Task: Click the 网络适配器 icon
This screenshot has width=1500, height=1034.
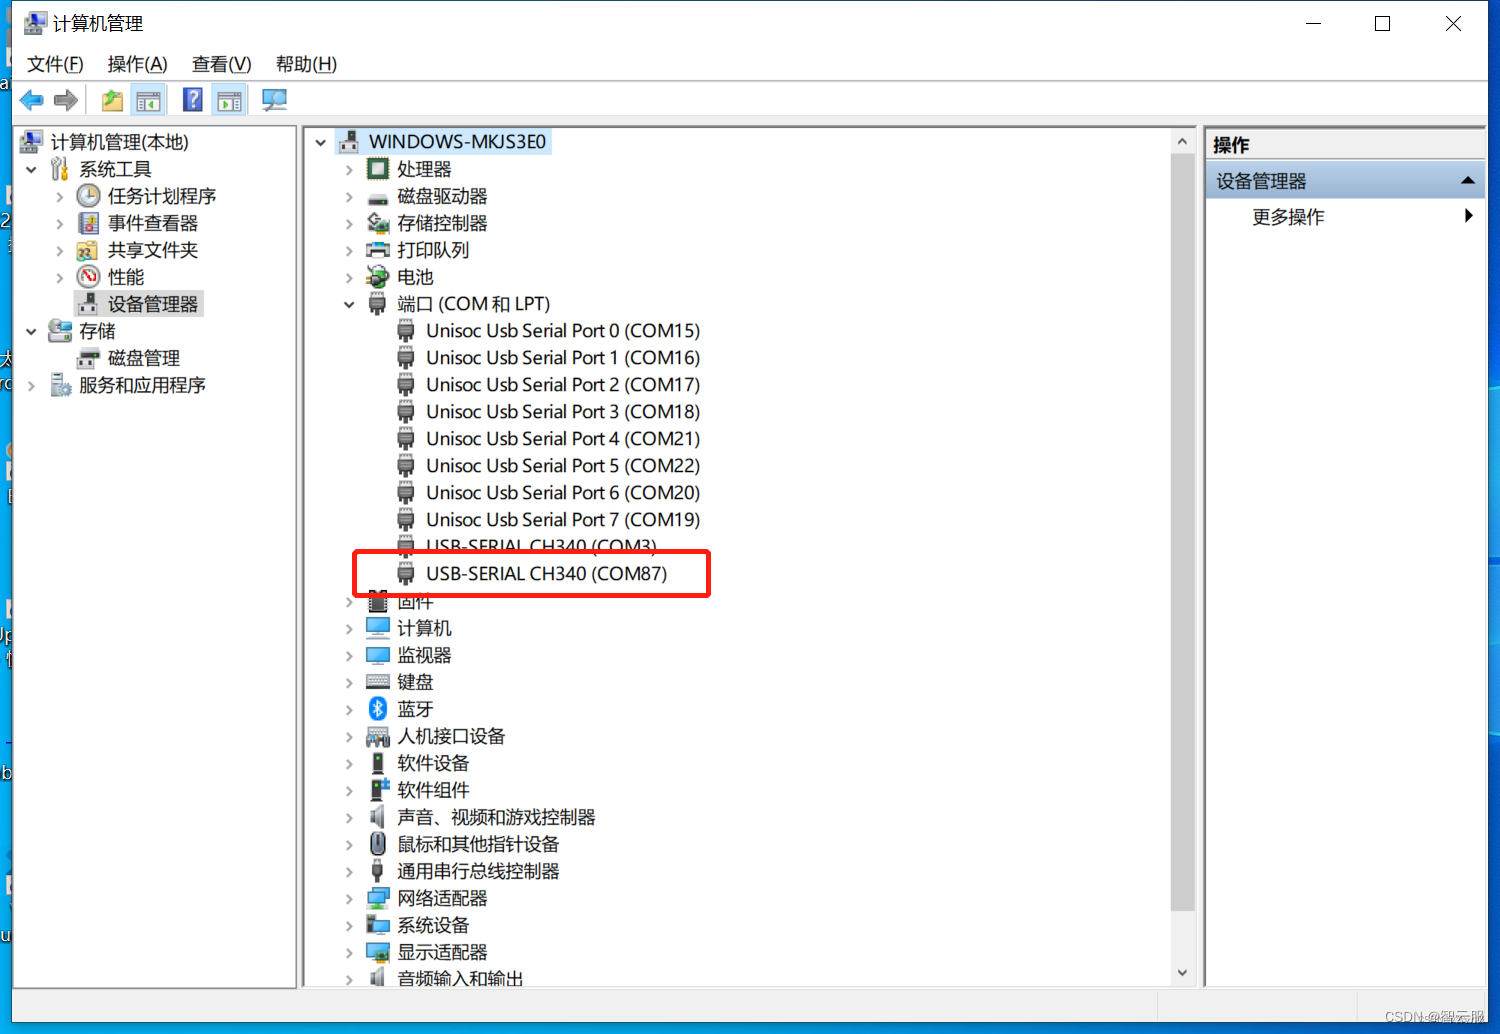Action: coord(378,898)
